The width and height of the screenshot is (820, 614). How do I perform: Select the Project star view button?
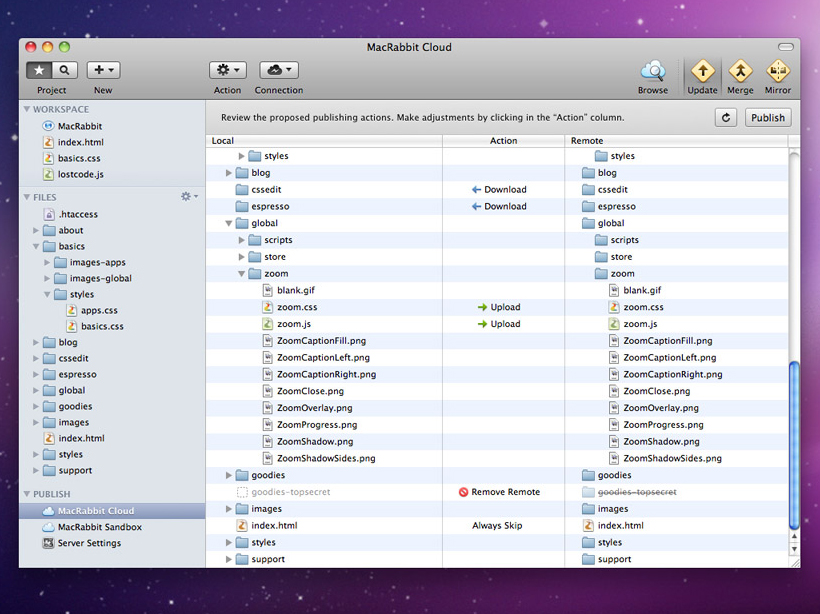pos(39,70)
